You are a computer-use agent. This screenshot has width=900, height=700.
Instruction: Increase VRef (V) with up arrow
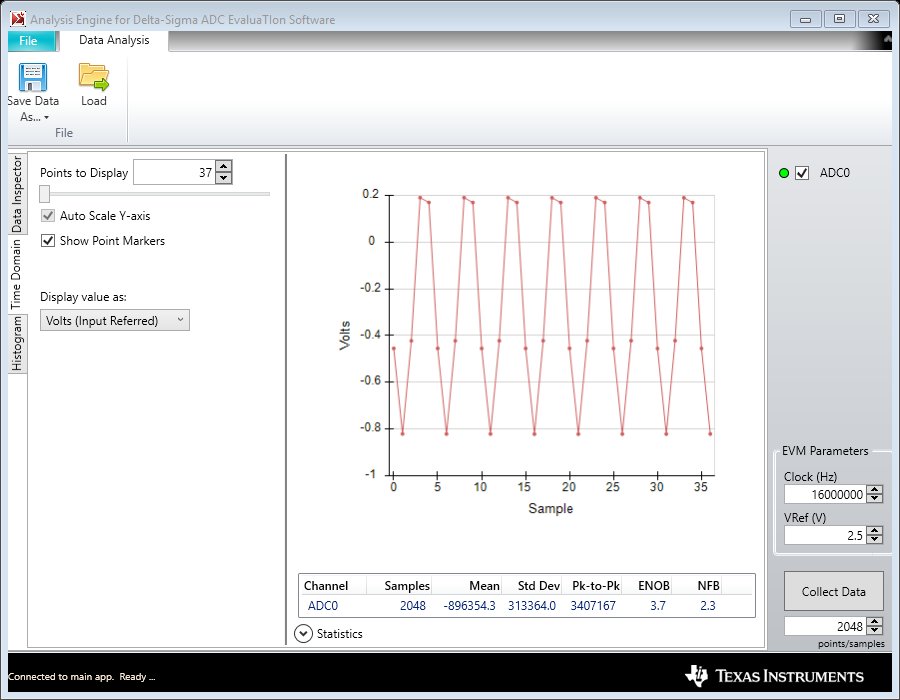tap(875, 531)
